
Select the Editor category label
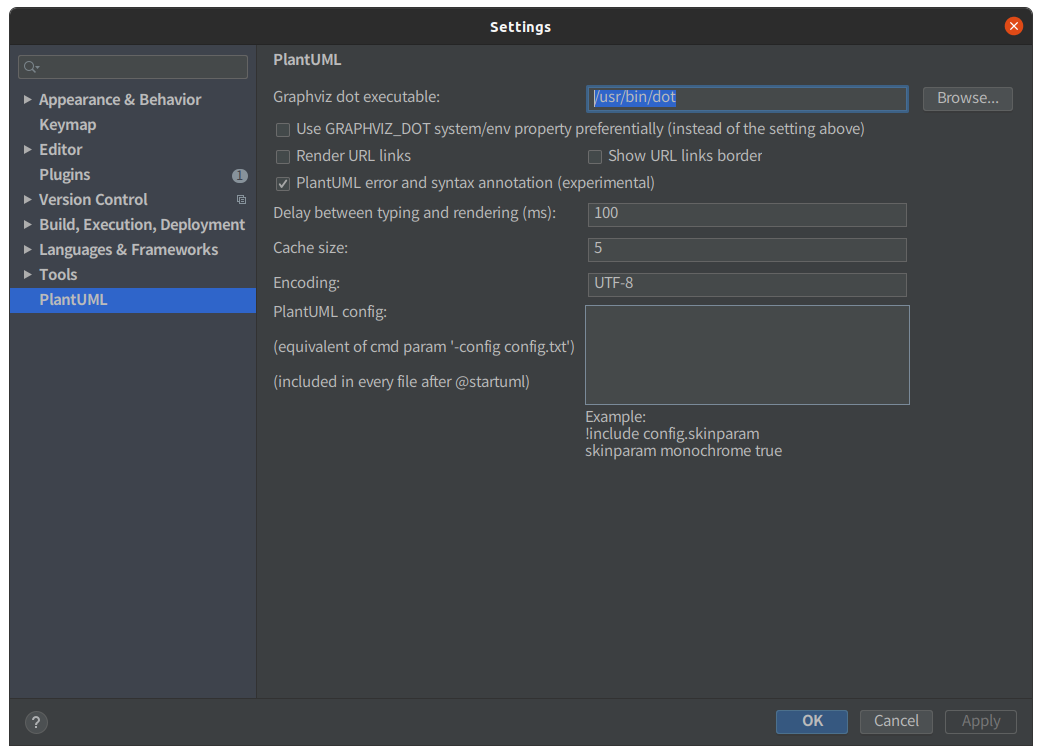pos(60,150)
